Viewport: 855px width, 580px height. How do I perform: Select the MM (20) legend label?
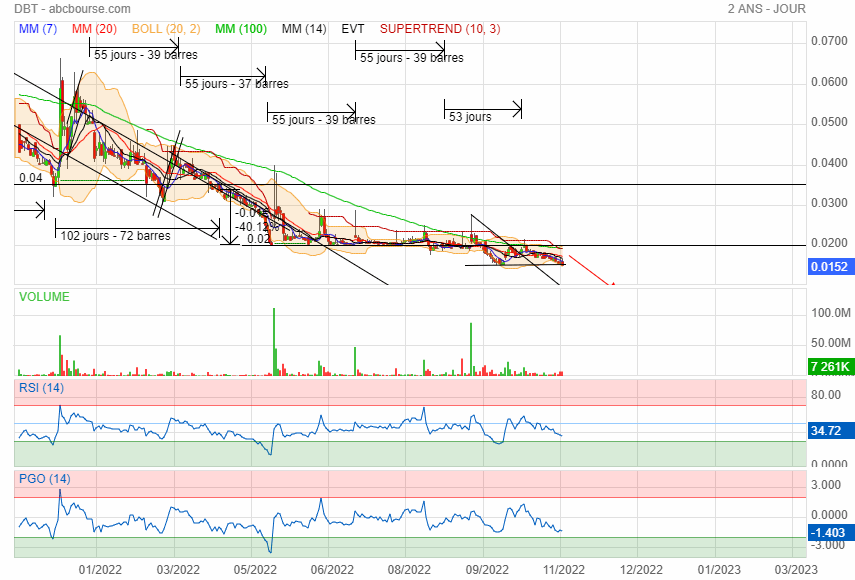pyautogui.click(x=94, y=29)
